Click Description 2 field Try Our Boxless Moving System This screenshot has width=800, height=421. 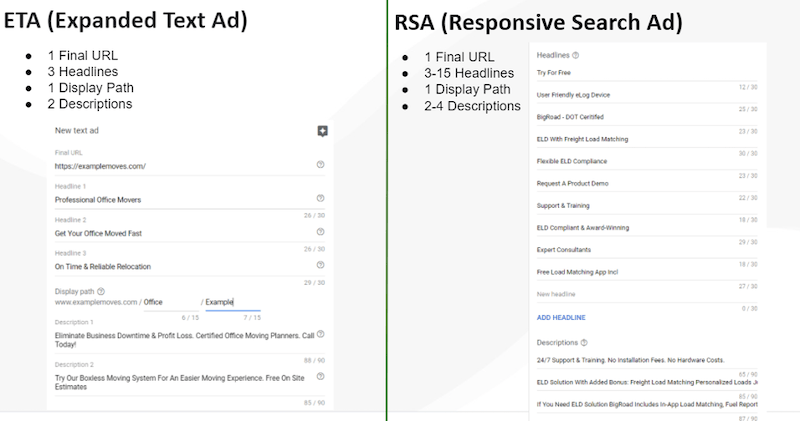pyautogui.click(x=190, y=382)
